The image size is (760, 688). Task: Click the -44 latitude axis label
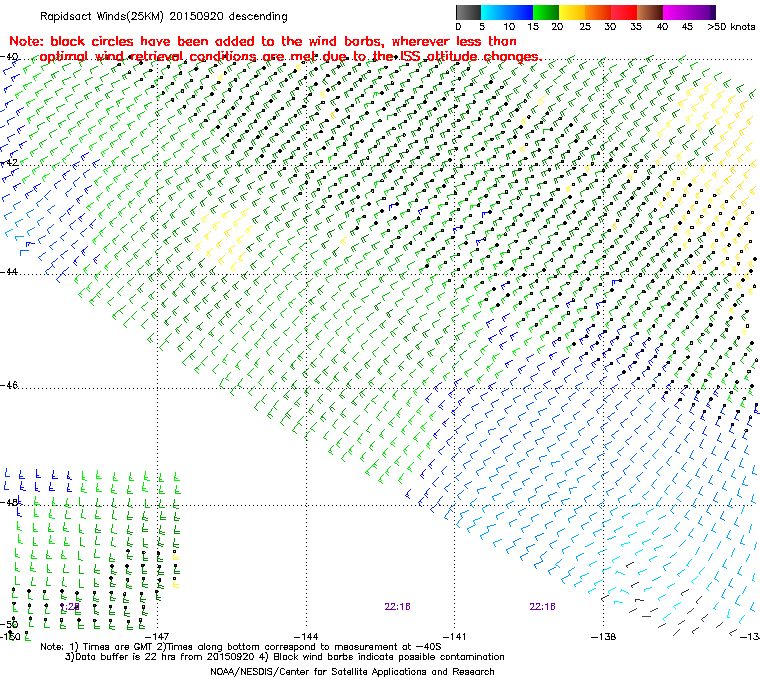(x=9, y=272)
